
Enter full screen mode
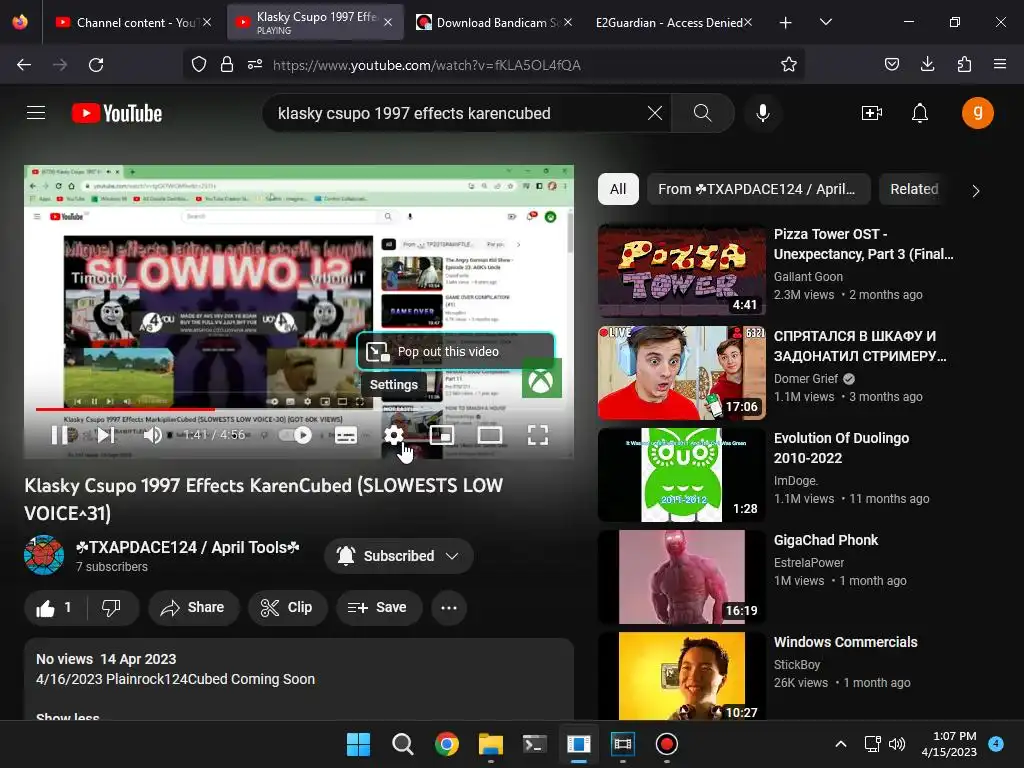(x=537, y=435)
